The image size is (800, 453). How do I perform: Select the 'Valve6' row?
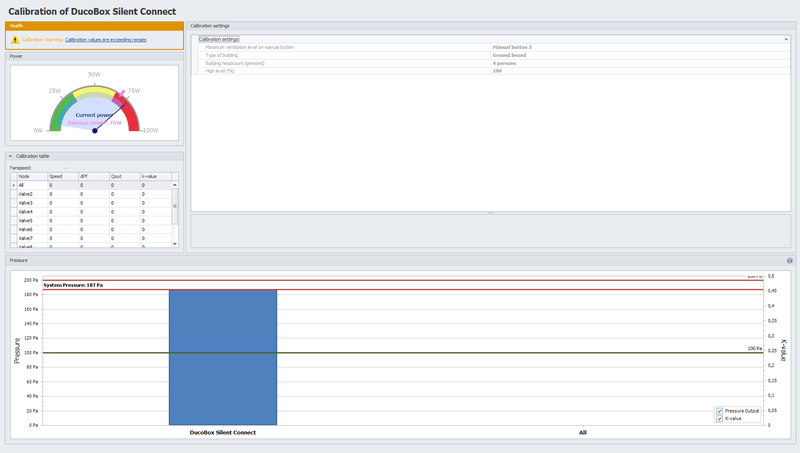[91, 230]
